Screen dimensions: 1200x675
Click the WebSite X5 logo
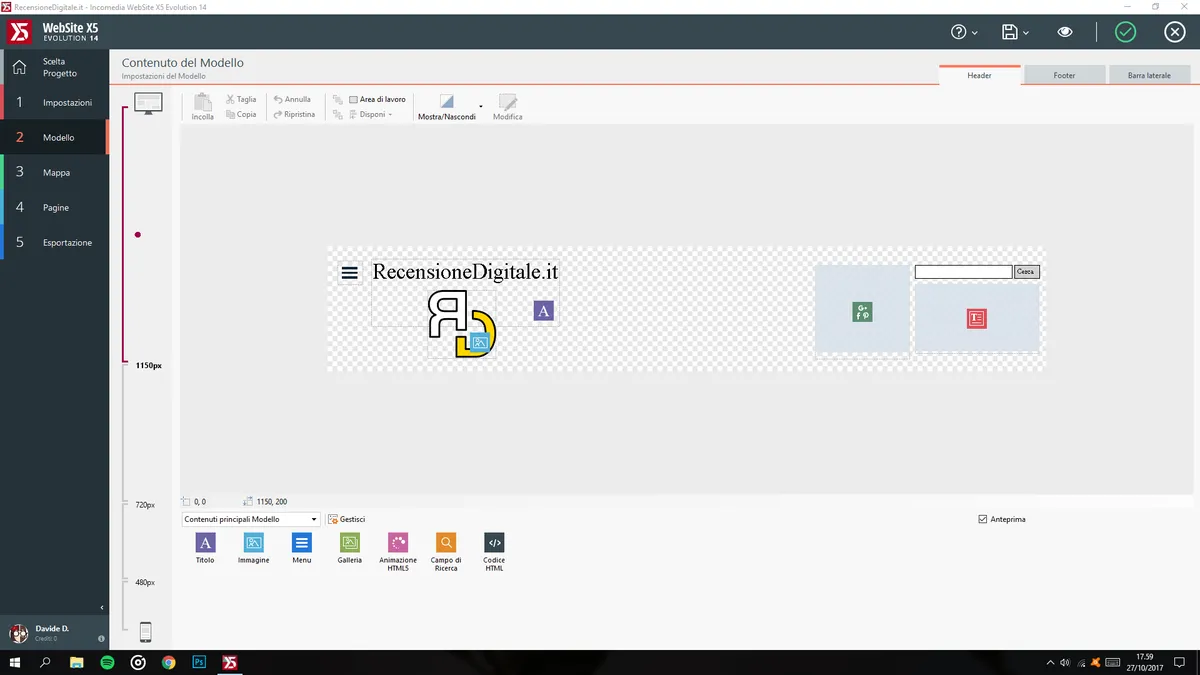(x=55, y=32)
